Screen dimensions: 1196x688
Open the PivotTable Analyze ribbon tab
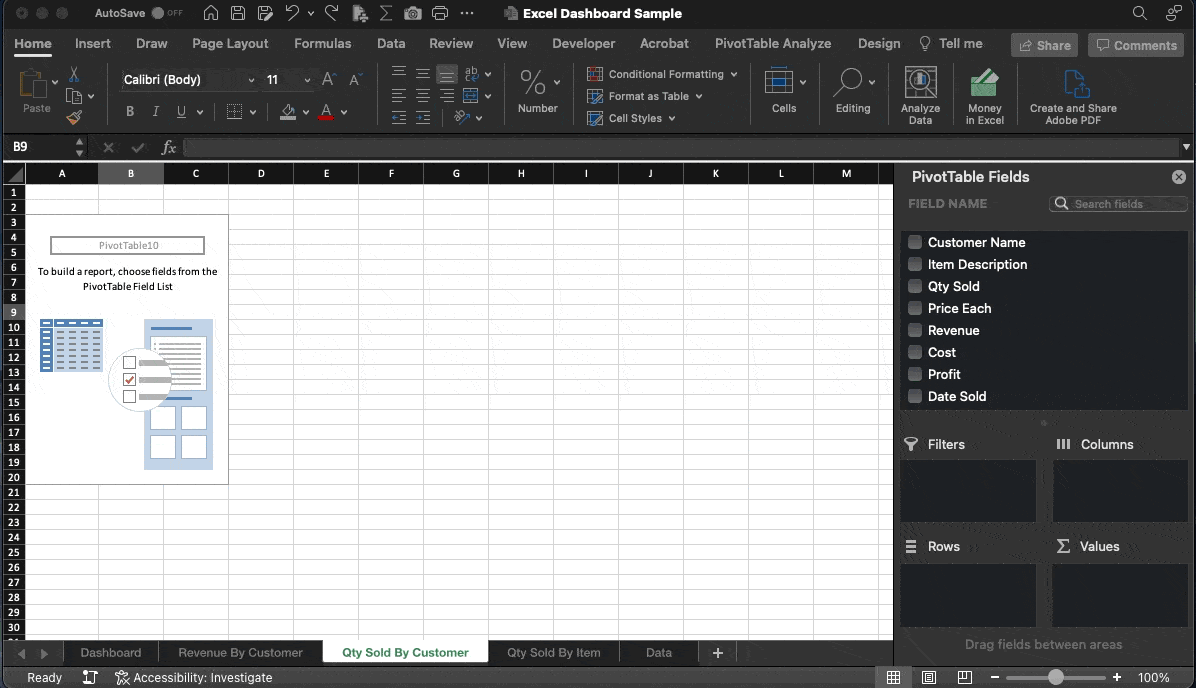tap(772, 43)
